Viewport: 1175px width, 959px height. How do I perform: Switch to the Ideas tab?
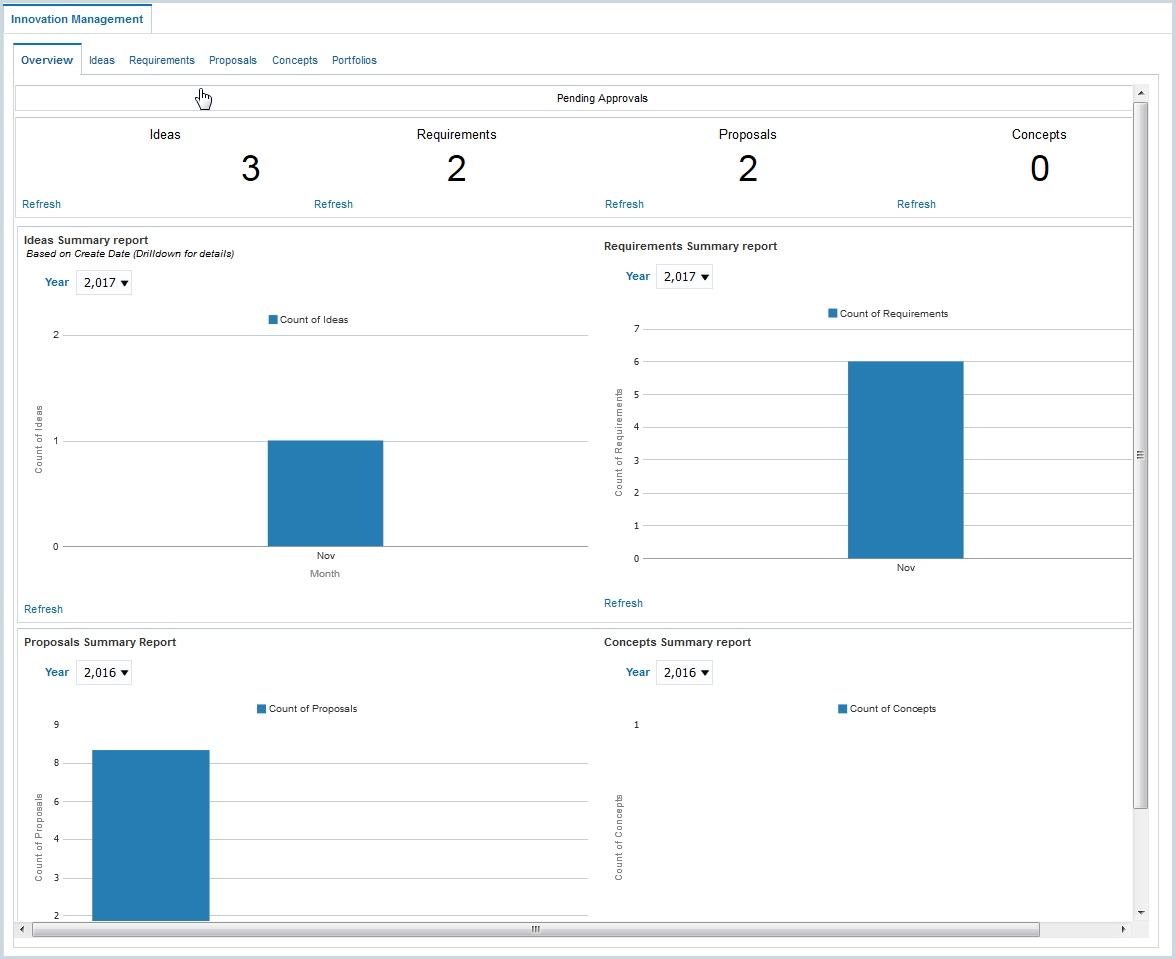[x=101, y=60]
